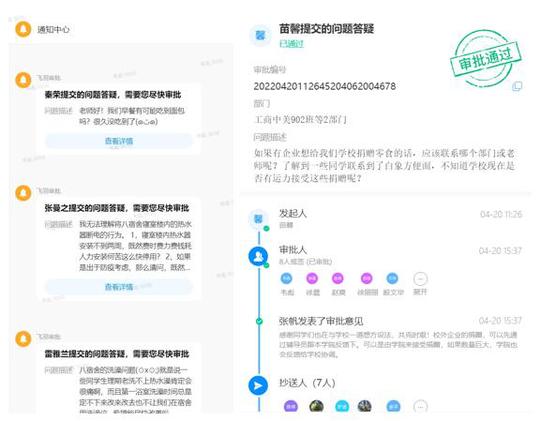
Task: Expand the approvers list
Action: pos(420,279)
